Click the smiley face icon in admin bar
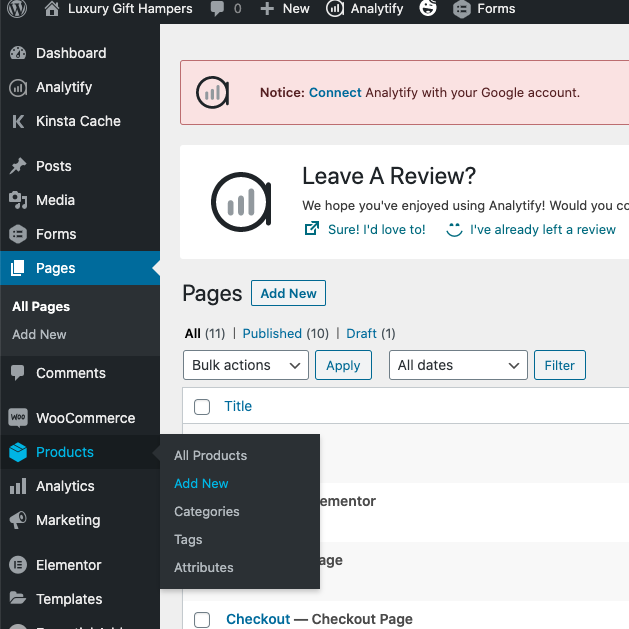This screenshot has height=629, width=629. tap(428, 8)
